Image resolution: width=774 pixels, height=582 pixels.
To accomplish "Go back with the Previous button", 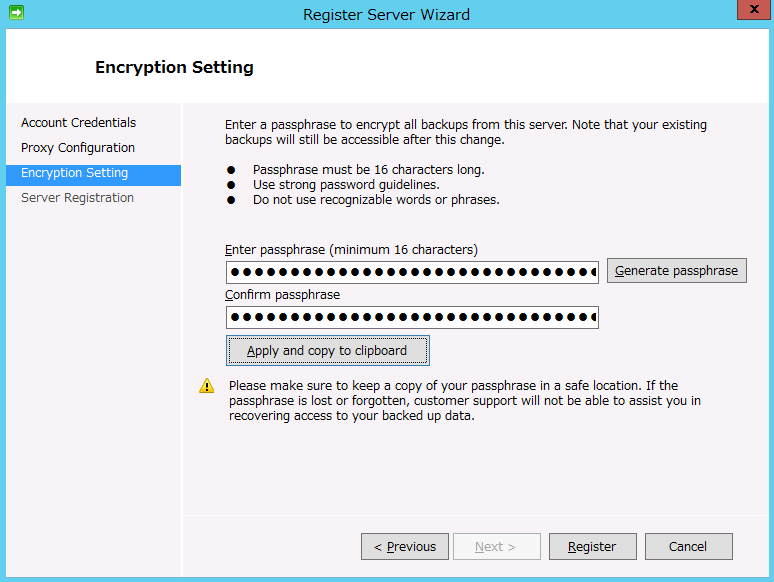I will 405,547.
